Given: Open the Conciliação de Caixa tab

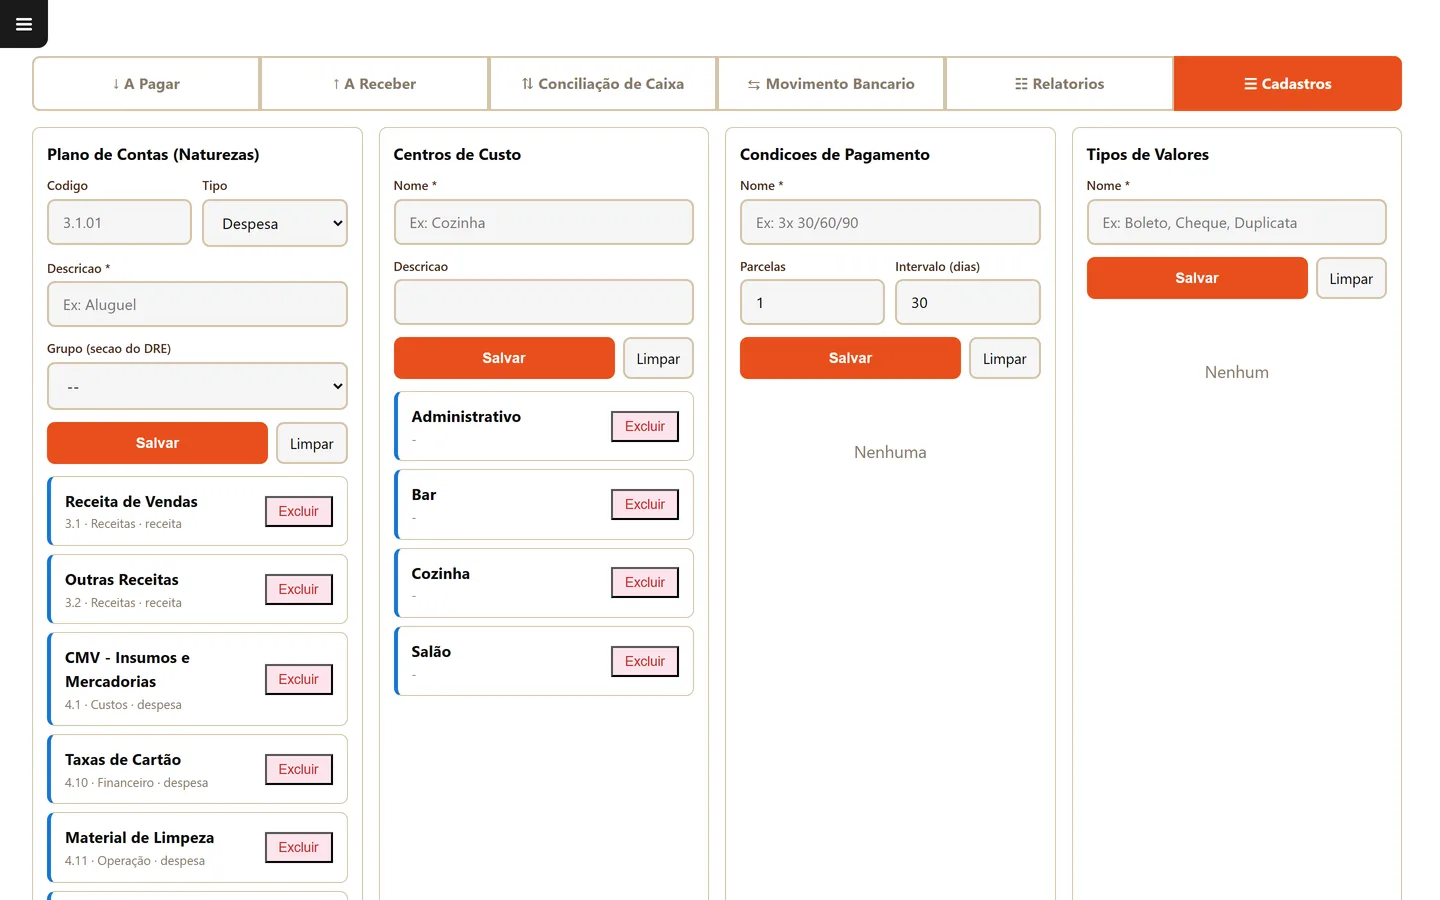Looking at the screenshot, I should [x=602, y=84].
